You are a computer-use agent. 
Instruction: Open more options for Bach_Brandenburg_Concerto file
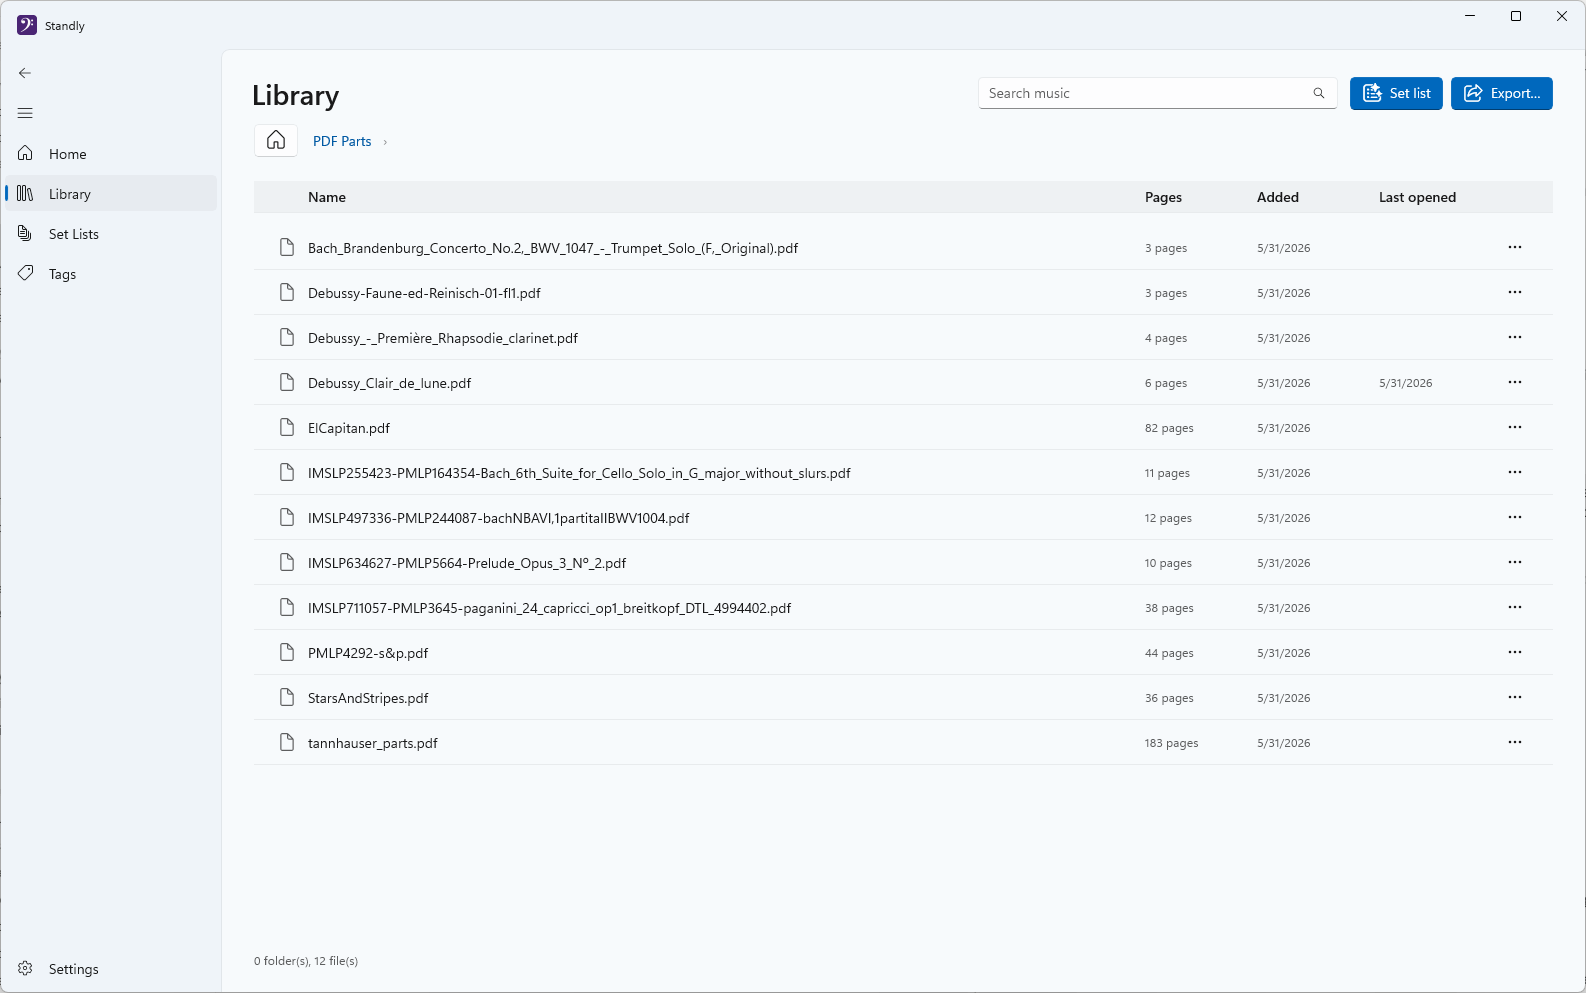[1515, 247]
